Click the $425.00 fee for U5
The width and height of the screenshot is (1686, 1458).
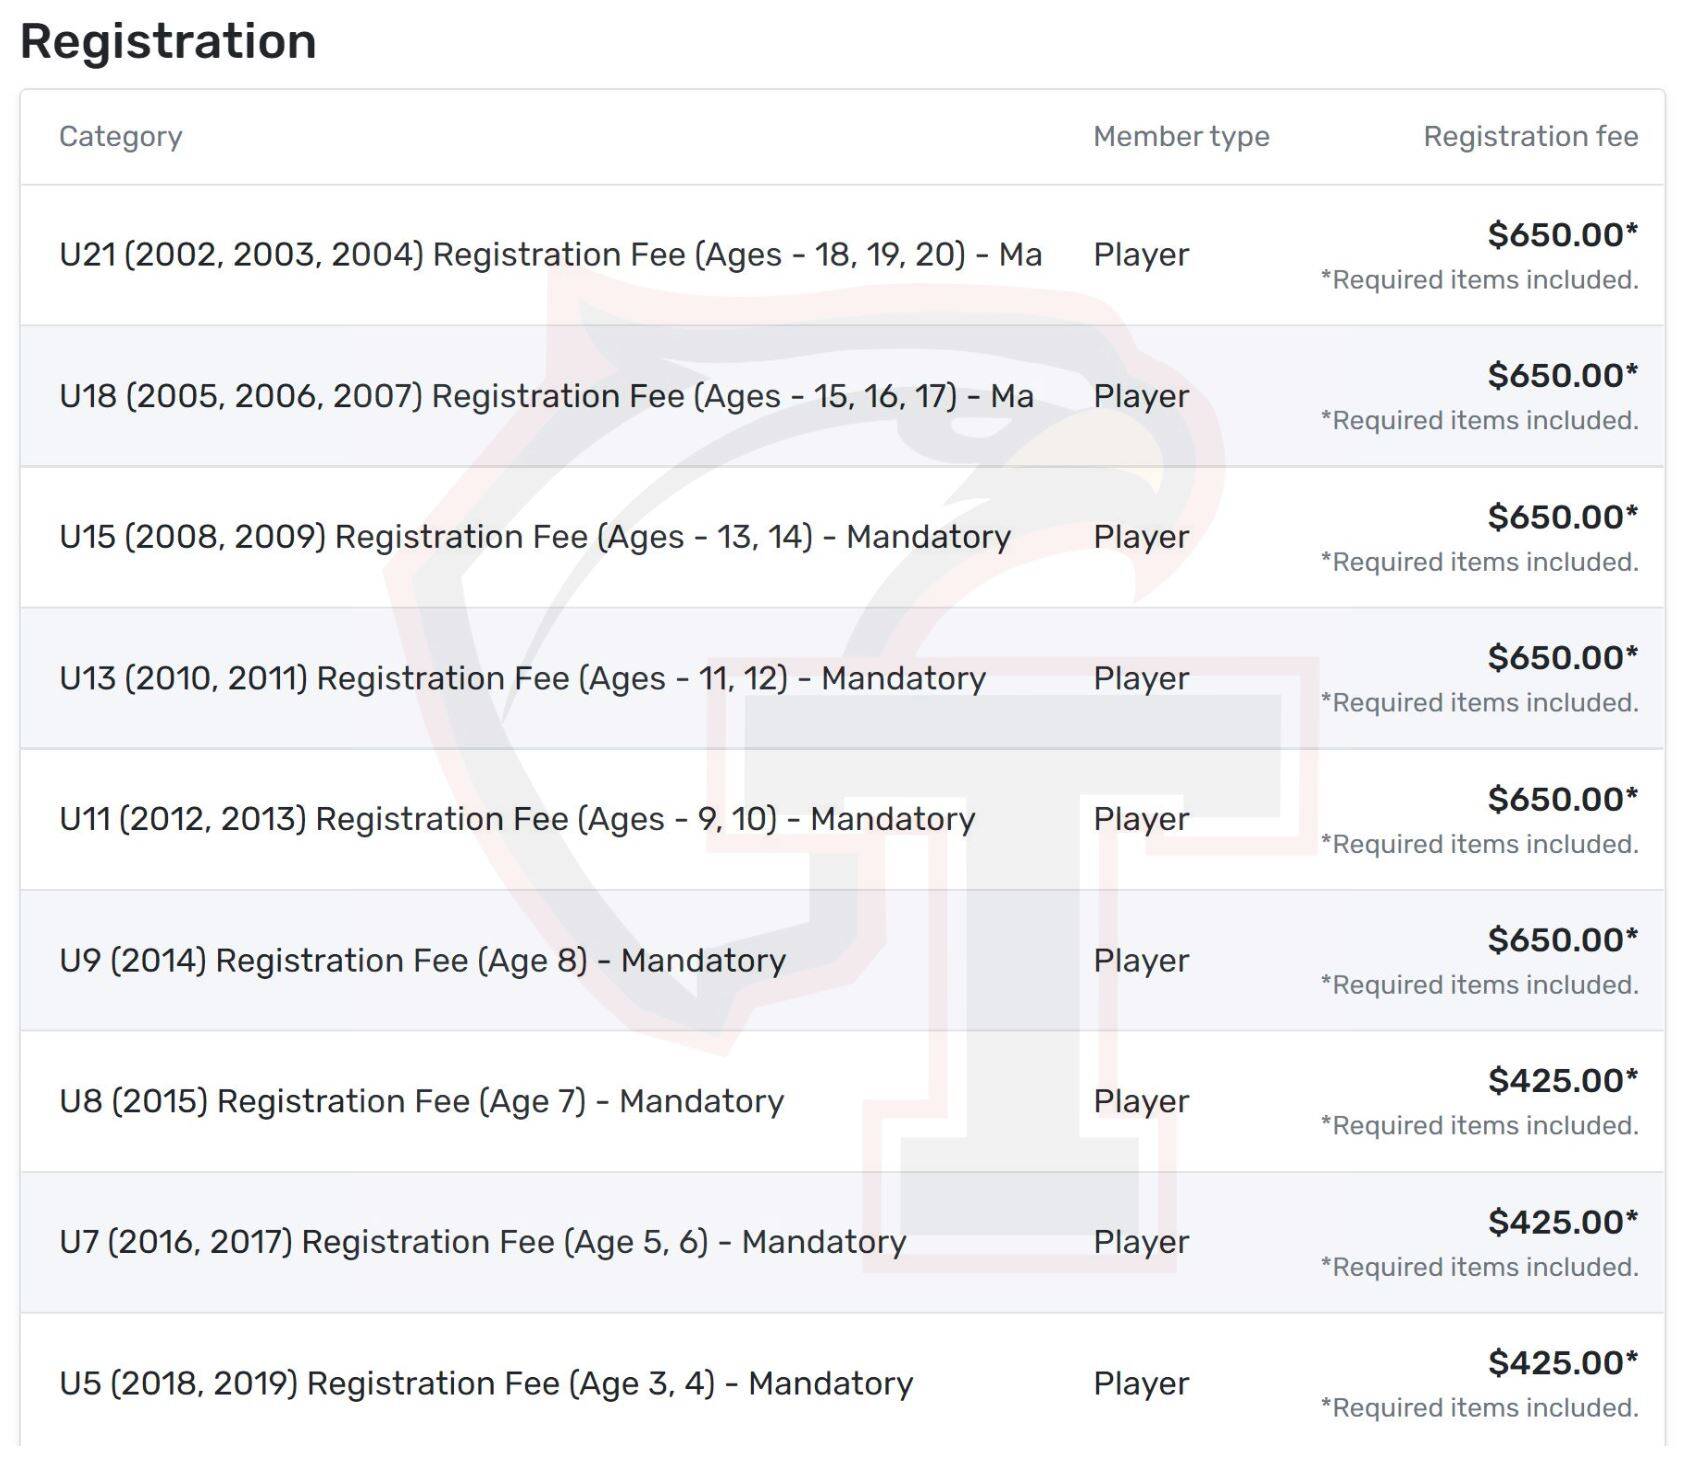click(1562, 1362)
